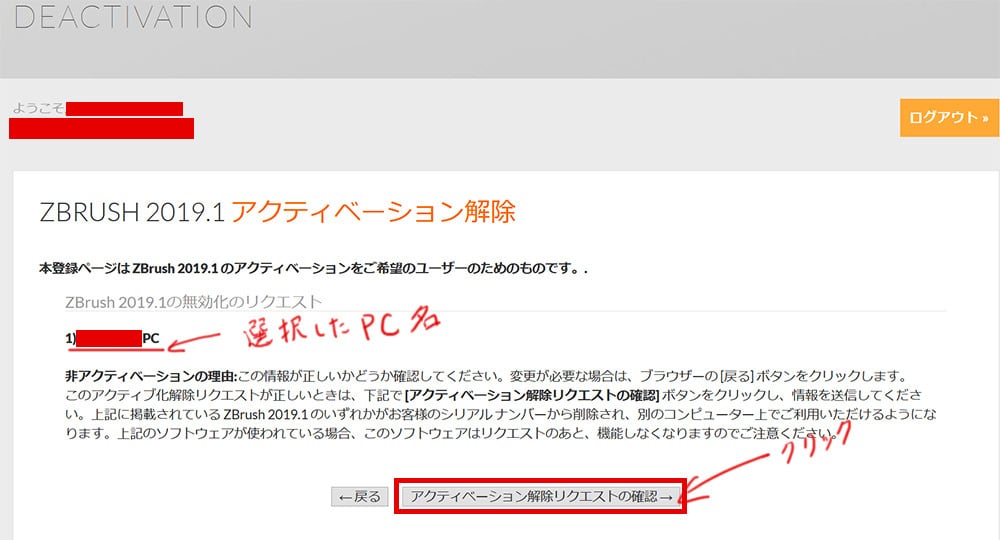
Task: Click the » chevron on the logout button
Action: pyautogui.click(x=985, y=118)
